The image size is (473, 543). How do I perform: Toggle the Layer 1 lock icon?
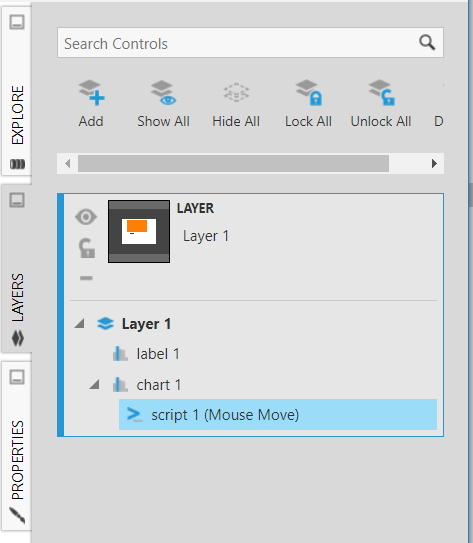87,248
